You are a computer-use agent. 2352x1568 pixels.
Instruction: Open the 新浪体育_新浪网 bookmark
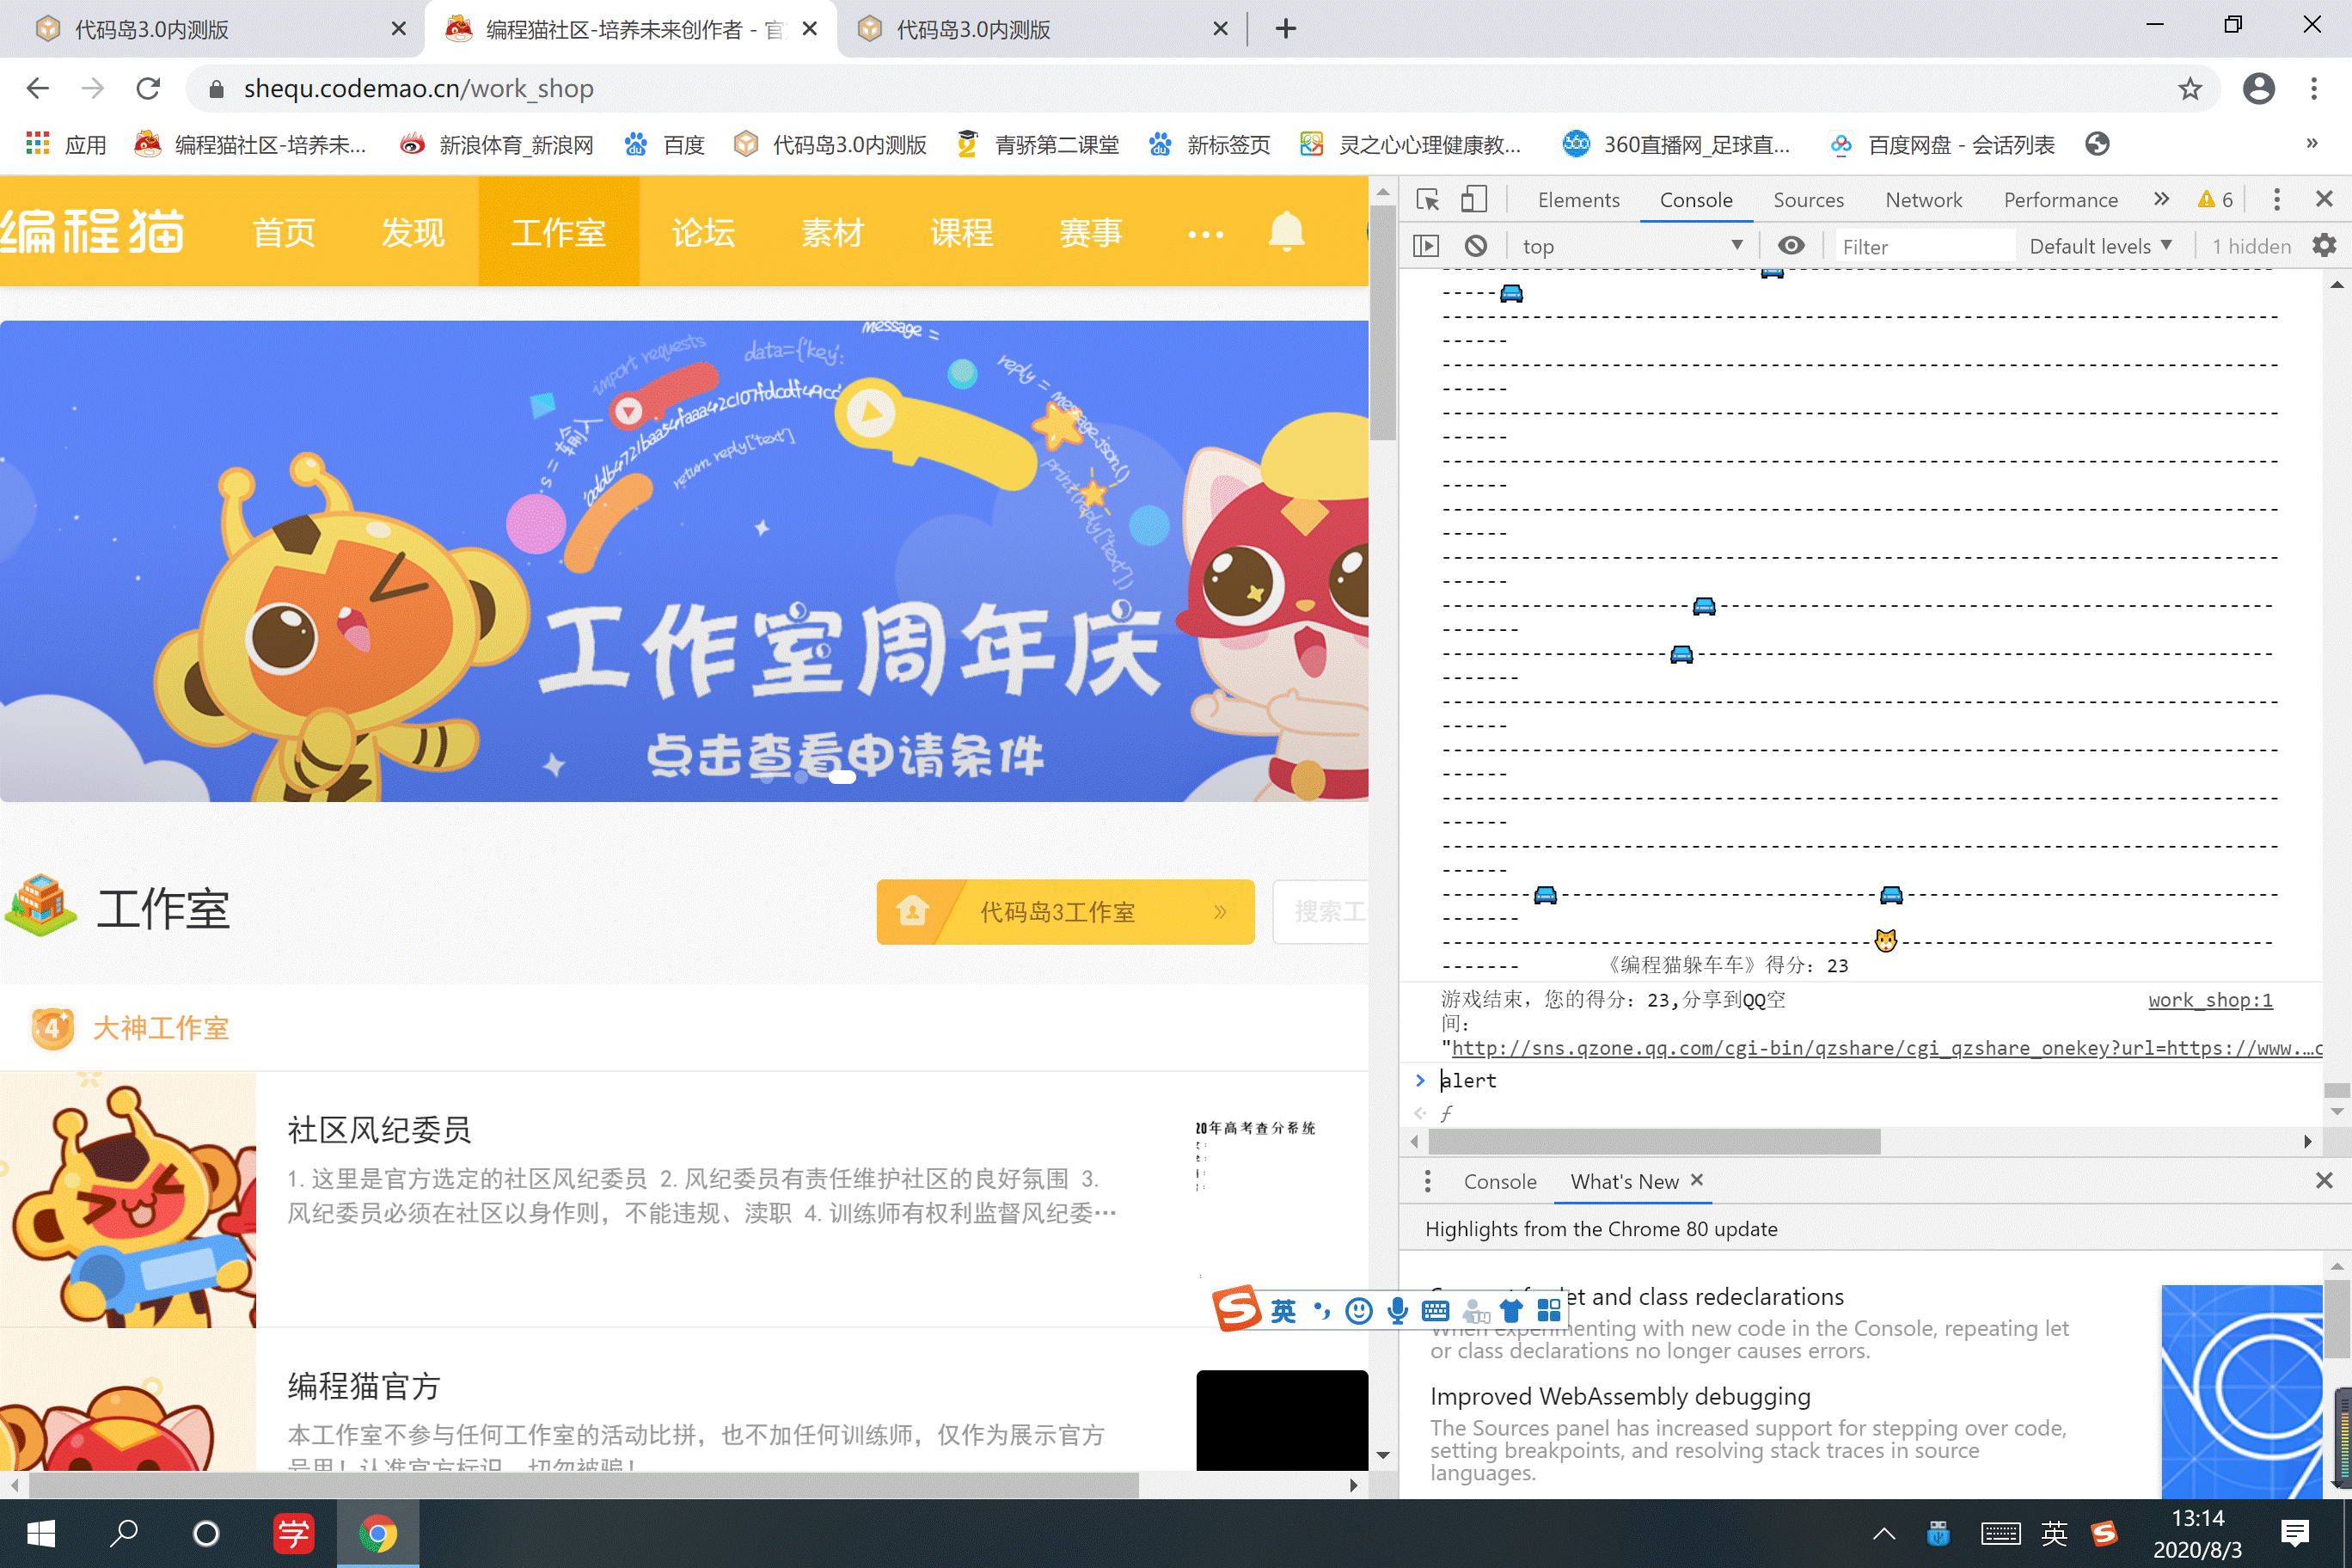pos(497,145)
